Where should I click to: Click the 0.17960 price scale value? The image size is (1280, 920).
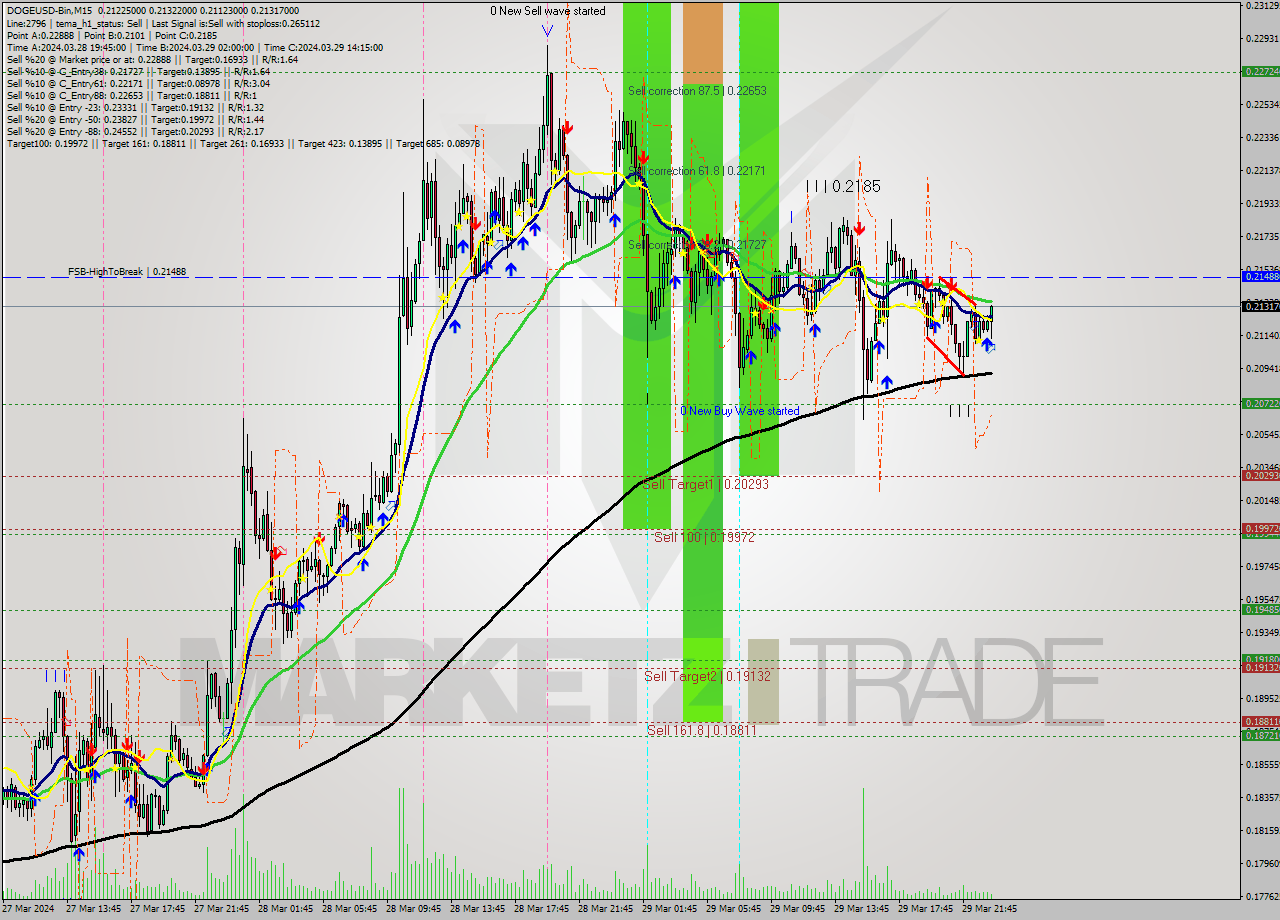[x=1263, y=863]
